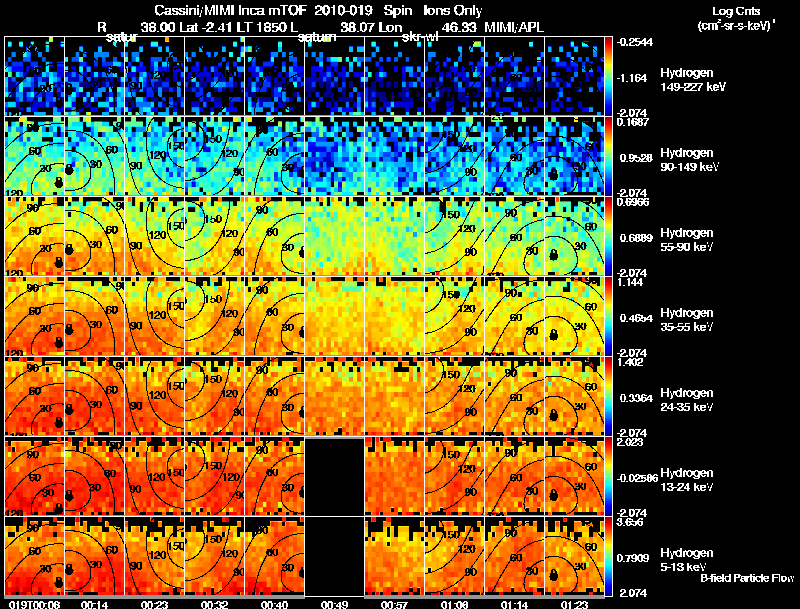Click the time label 01:06
The width and height of the screenshot is (800, 609).
click(x=454, y=604)
